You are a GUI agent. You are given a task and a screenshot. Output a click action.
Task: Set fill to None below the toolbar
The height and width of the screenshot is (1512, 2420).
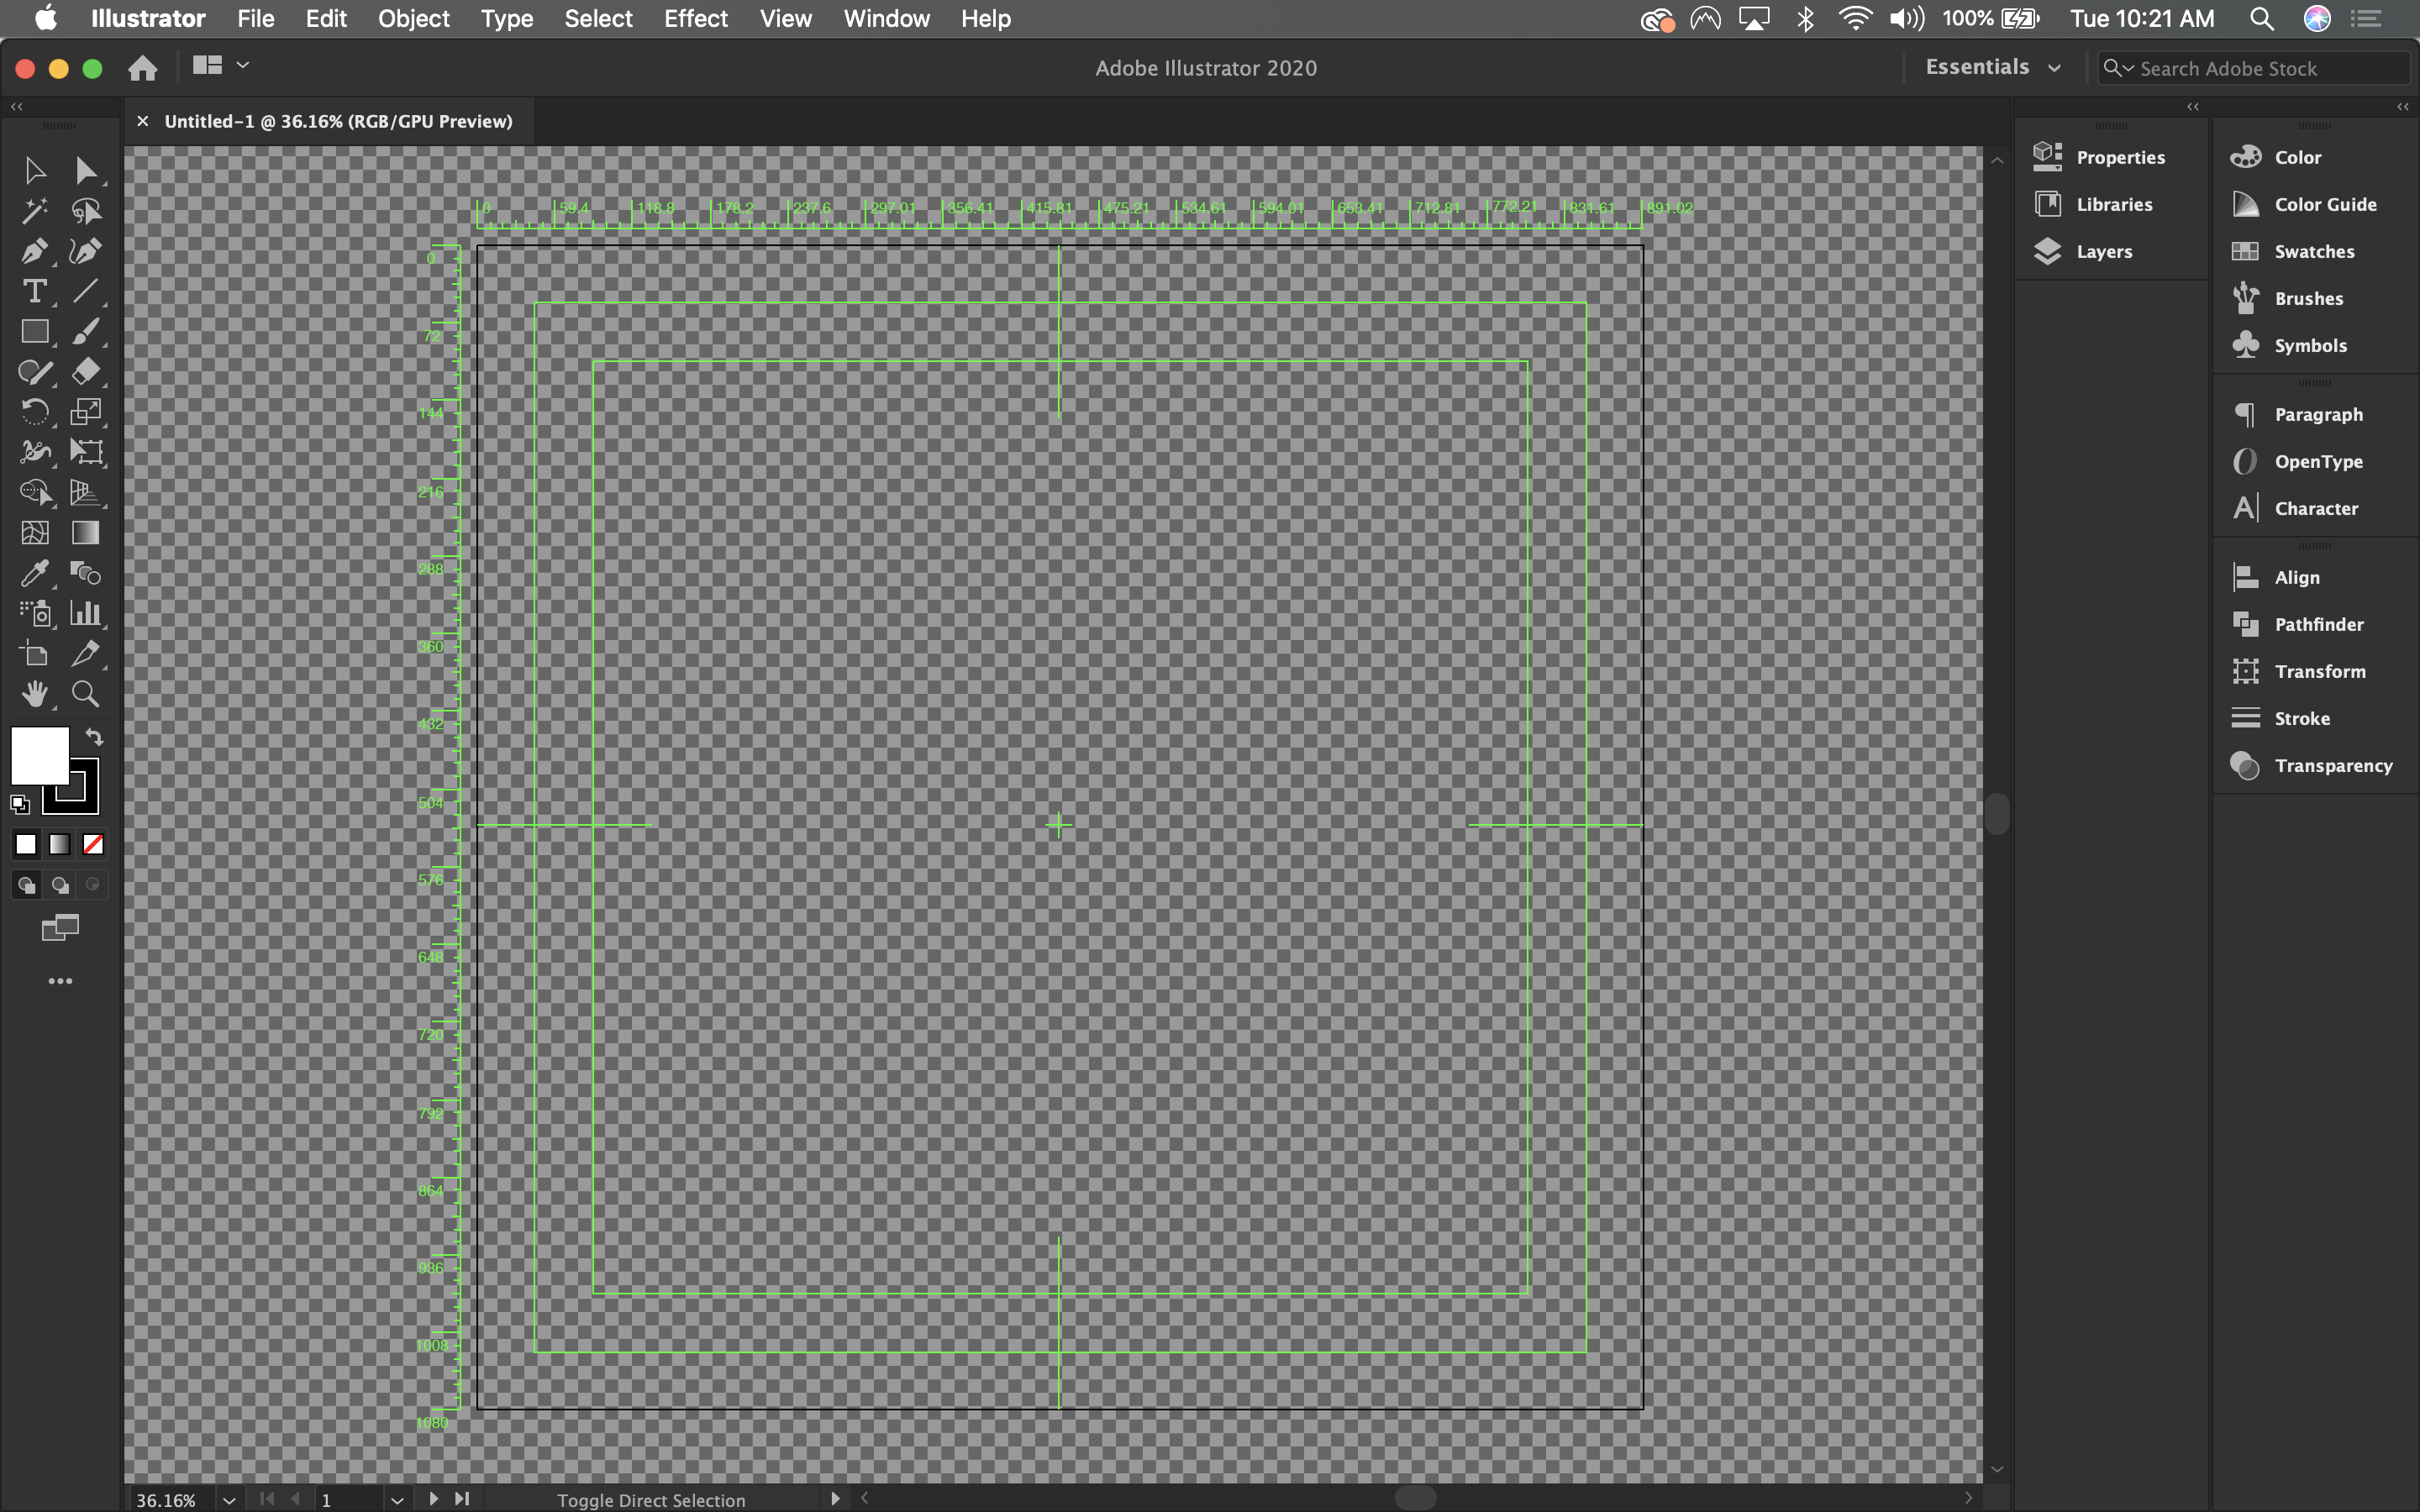tap(92, 844)
